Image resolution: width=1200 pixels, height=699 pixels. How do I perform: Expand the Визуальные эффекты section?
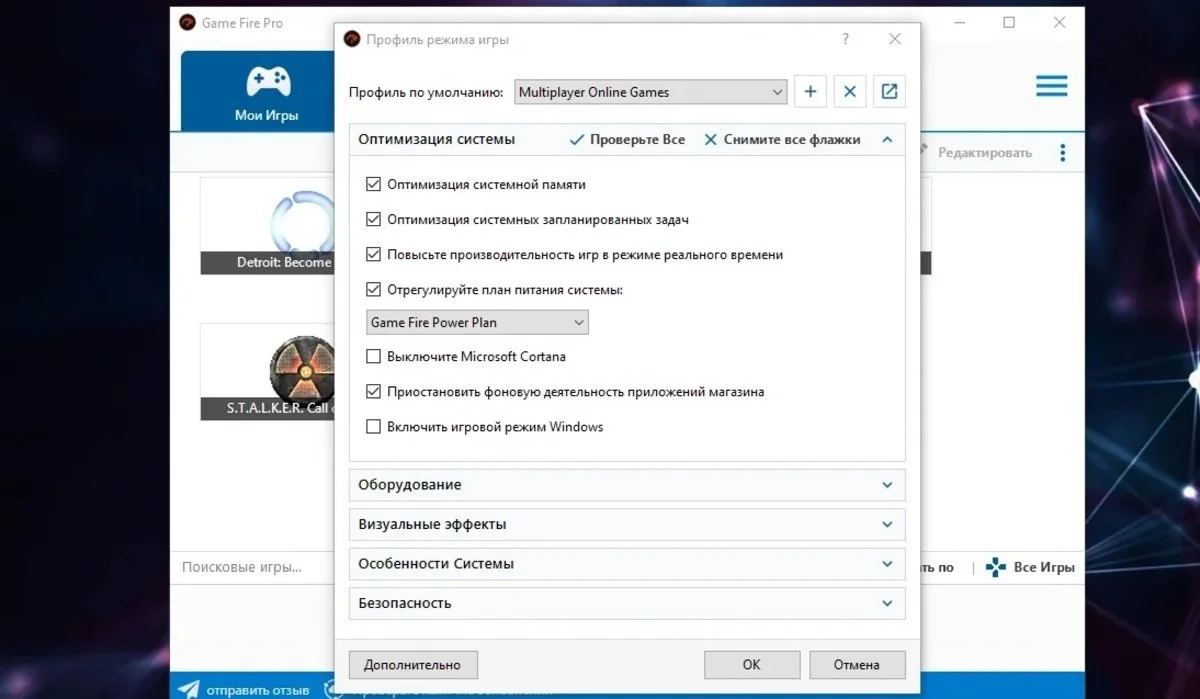tap(627, 524)
